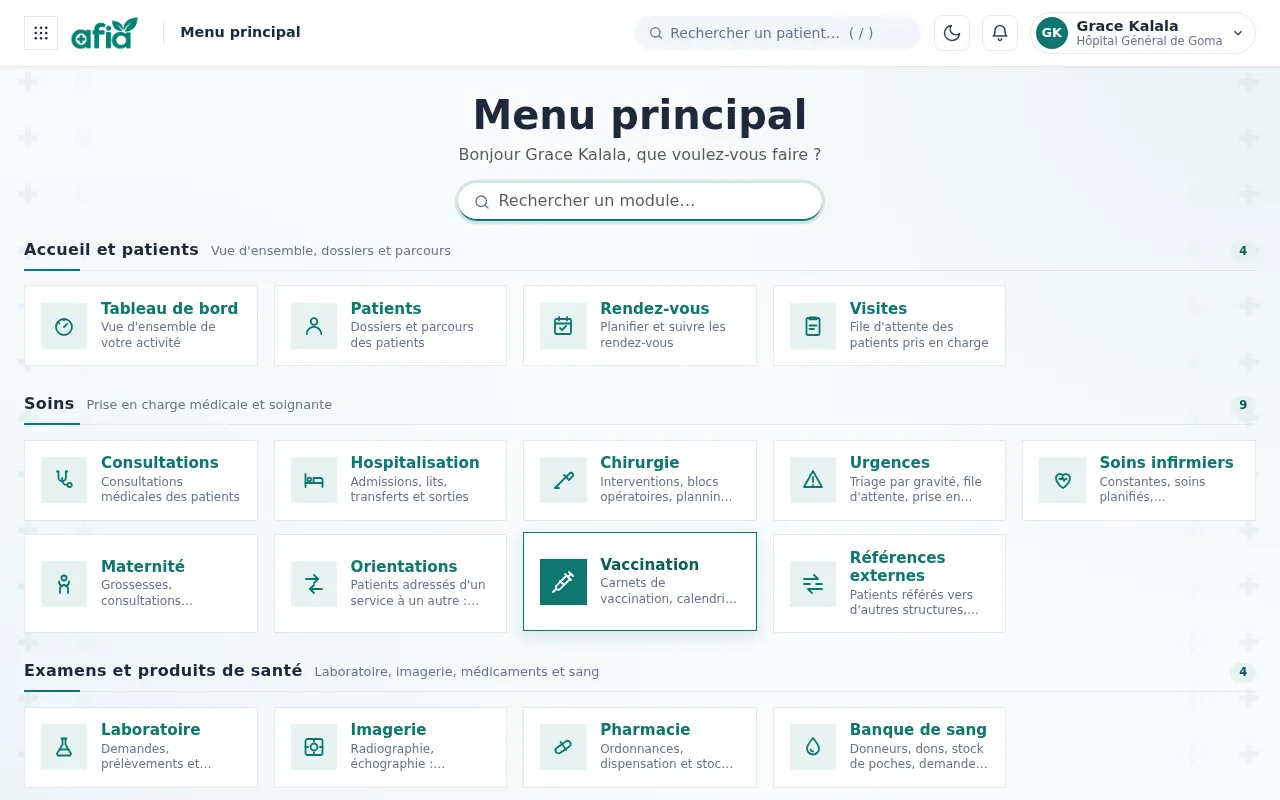Click Examens et produits de santé heading
Image resolution: width=1280 pixels, height=800 pixels.
(x=163, y=670)
